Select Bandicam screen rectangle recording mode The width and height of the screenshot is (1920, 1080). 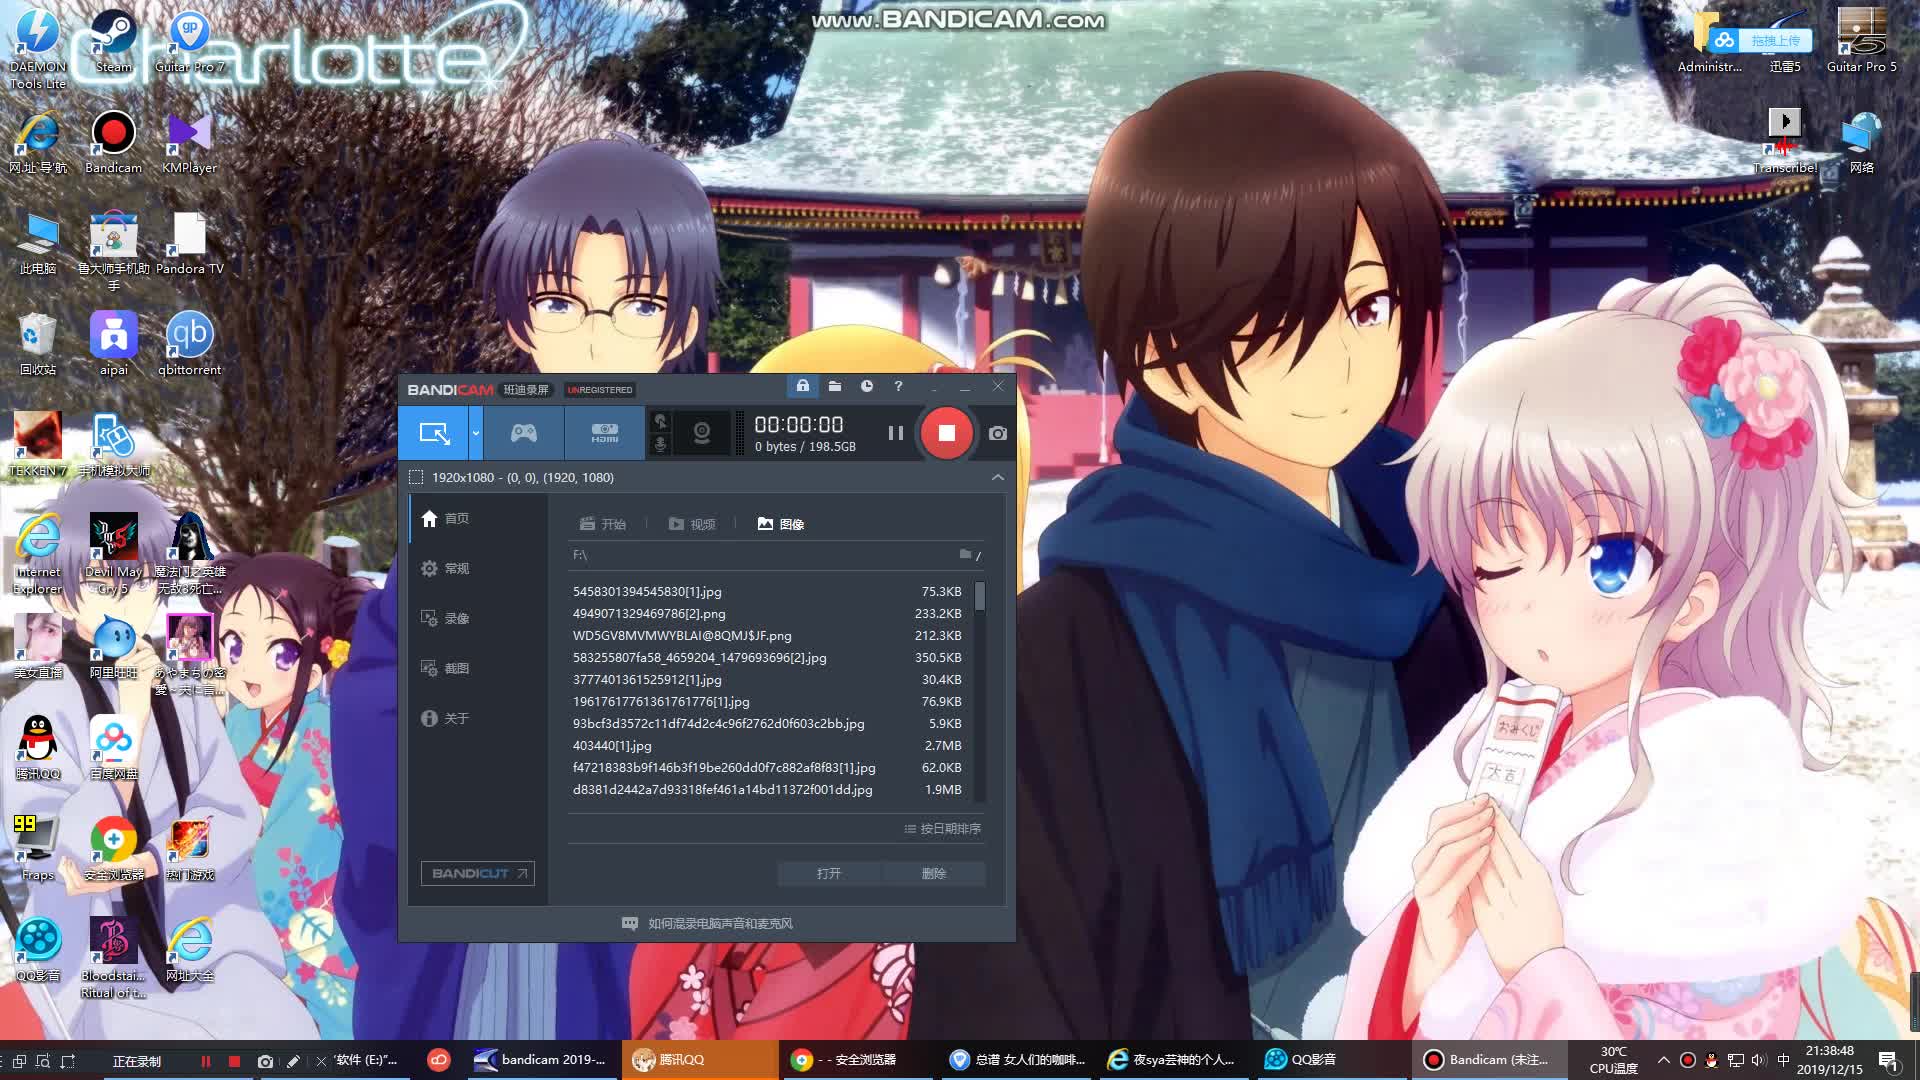(434, 433)
